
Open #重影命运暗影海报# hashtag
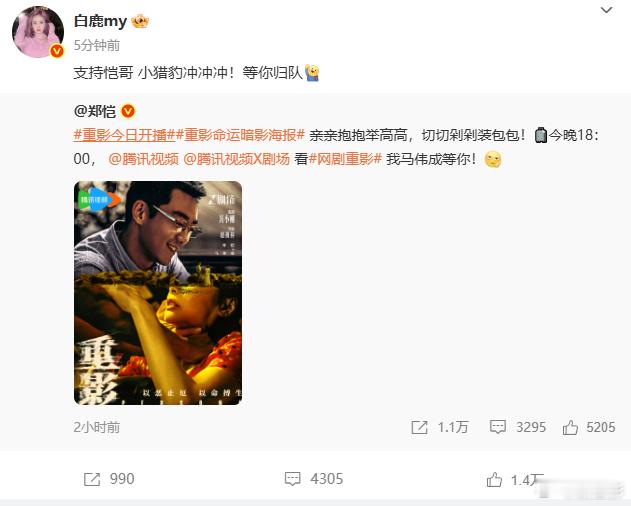pos(240,135)
